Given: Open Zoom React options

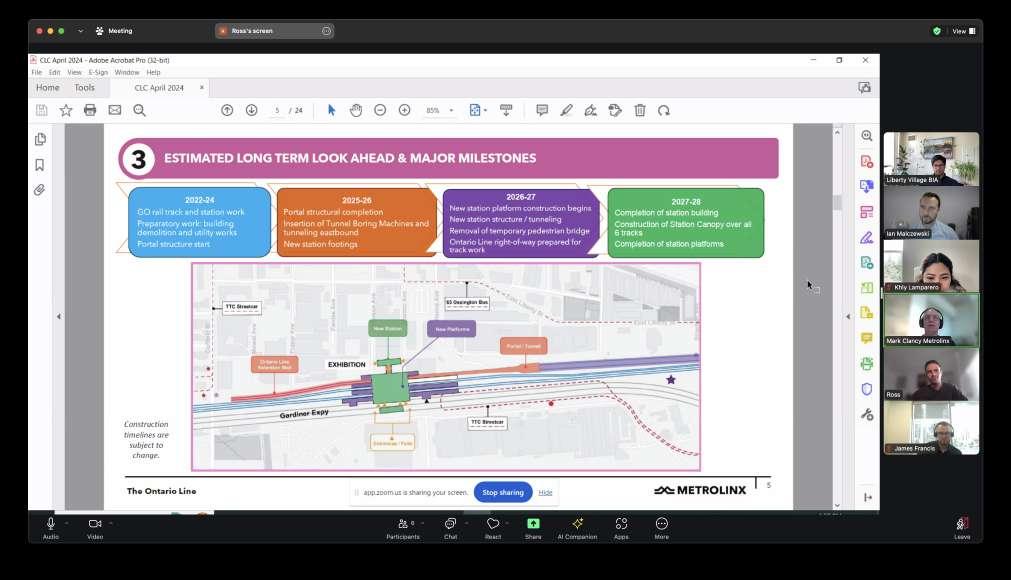Looking at the screenshot, I should pos(493,528).
